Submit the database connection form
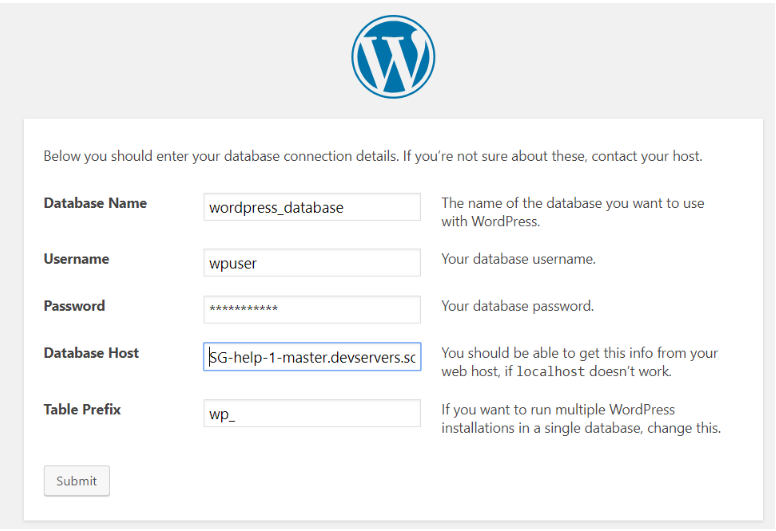776x531 pixels. point(77,481)
